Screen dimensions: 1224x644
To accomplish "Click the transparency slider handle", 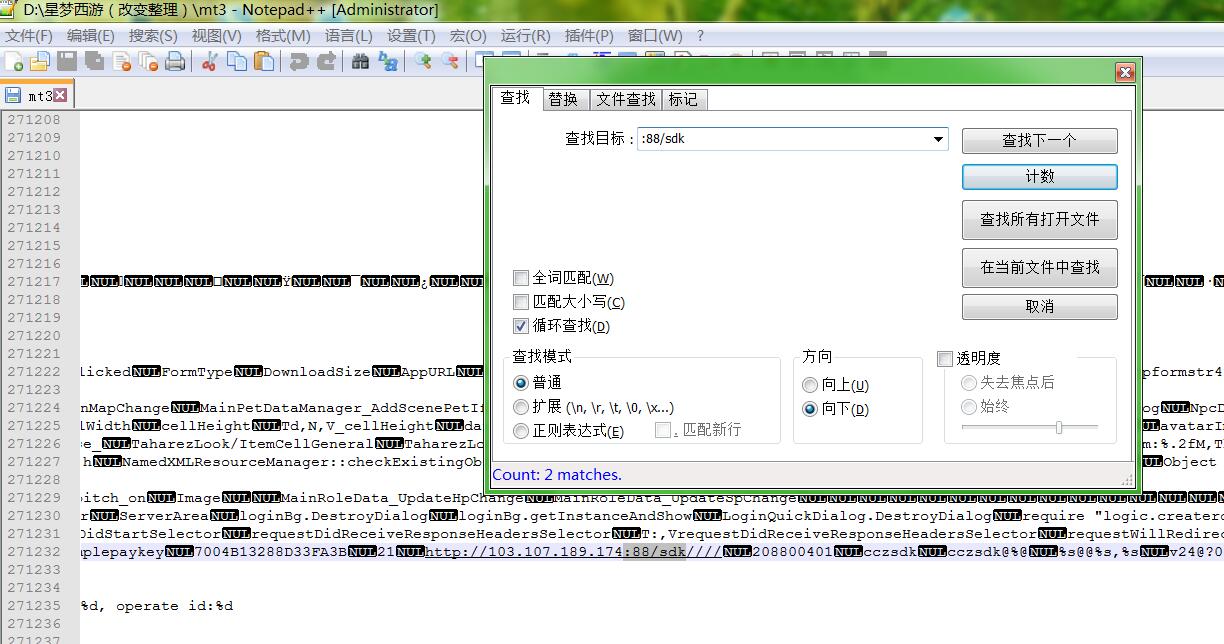I will 1059,427.
